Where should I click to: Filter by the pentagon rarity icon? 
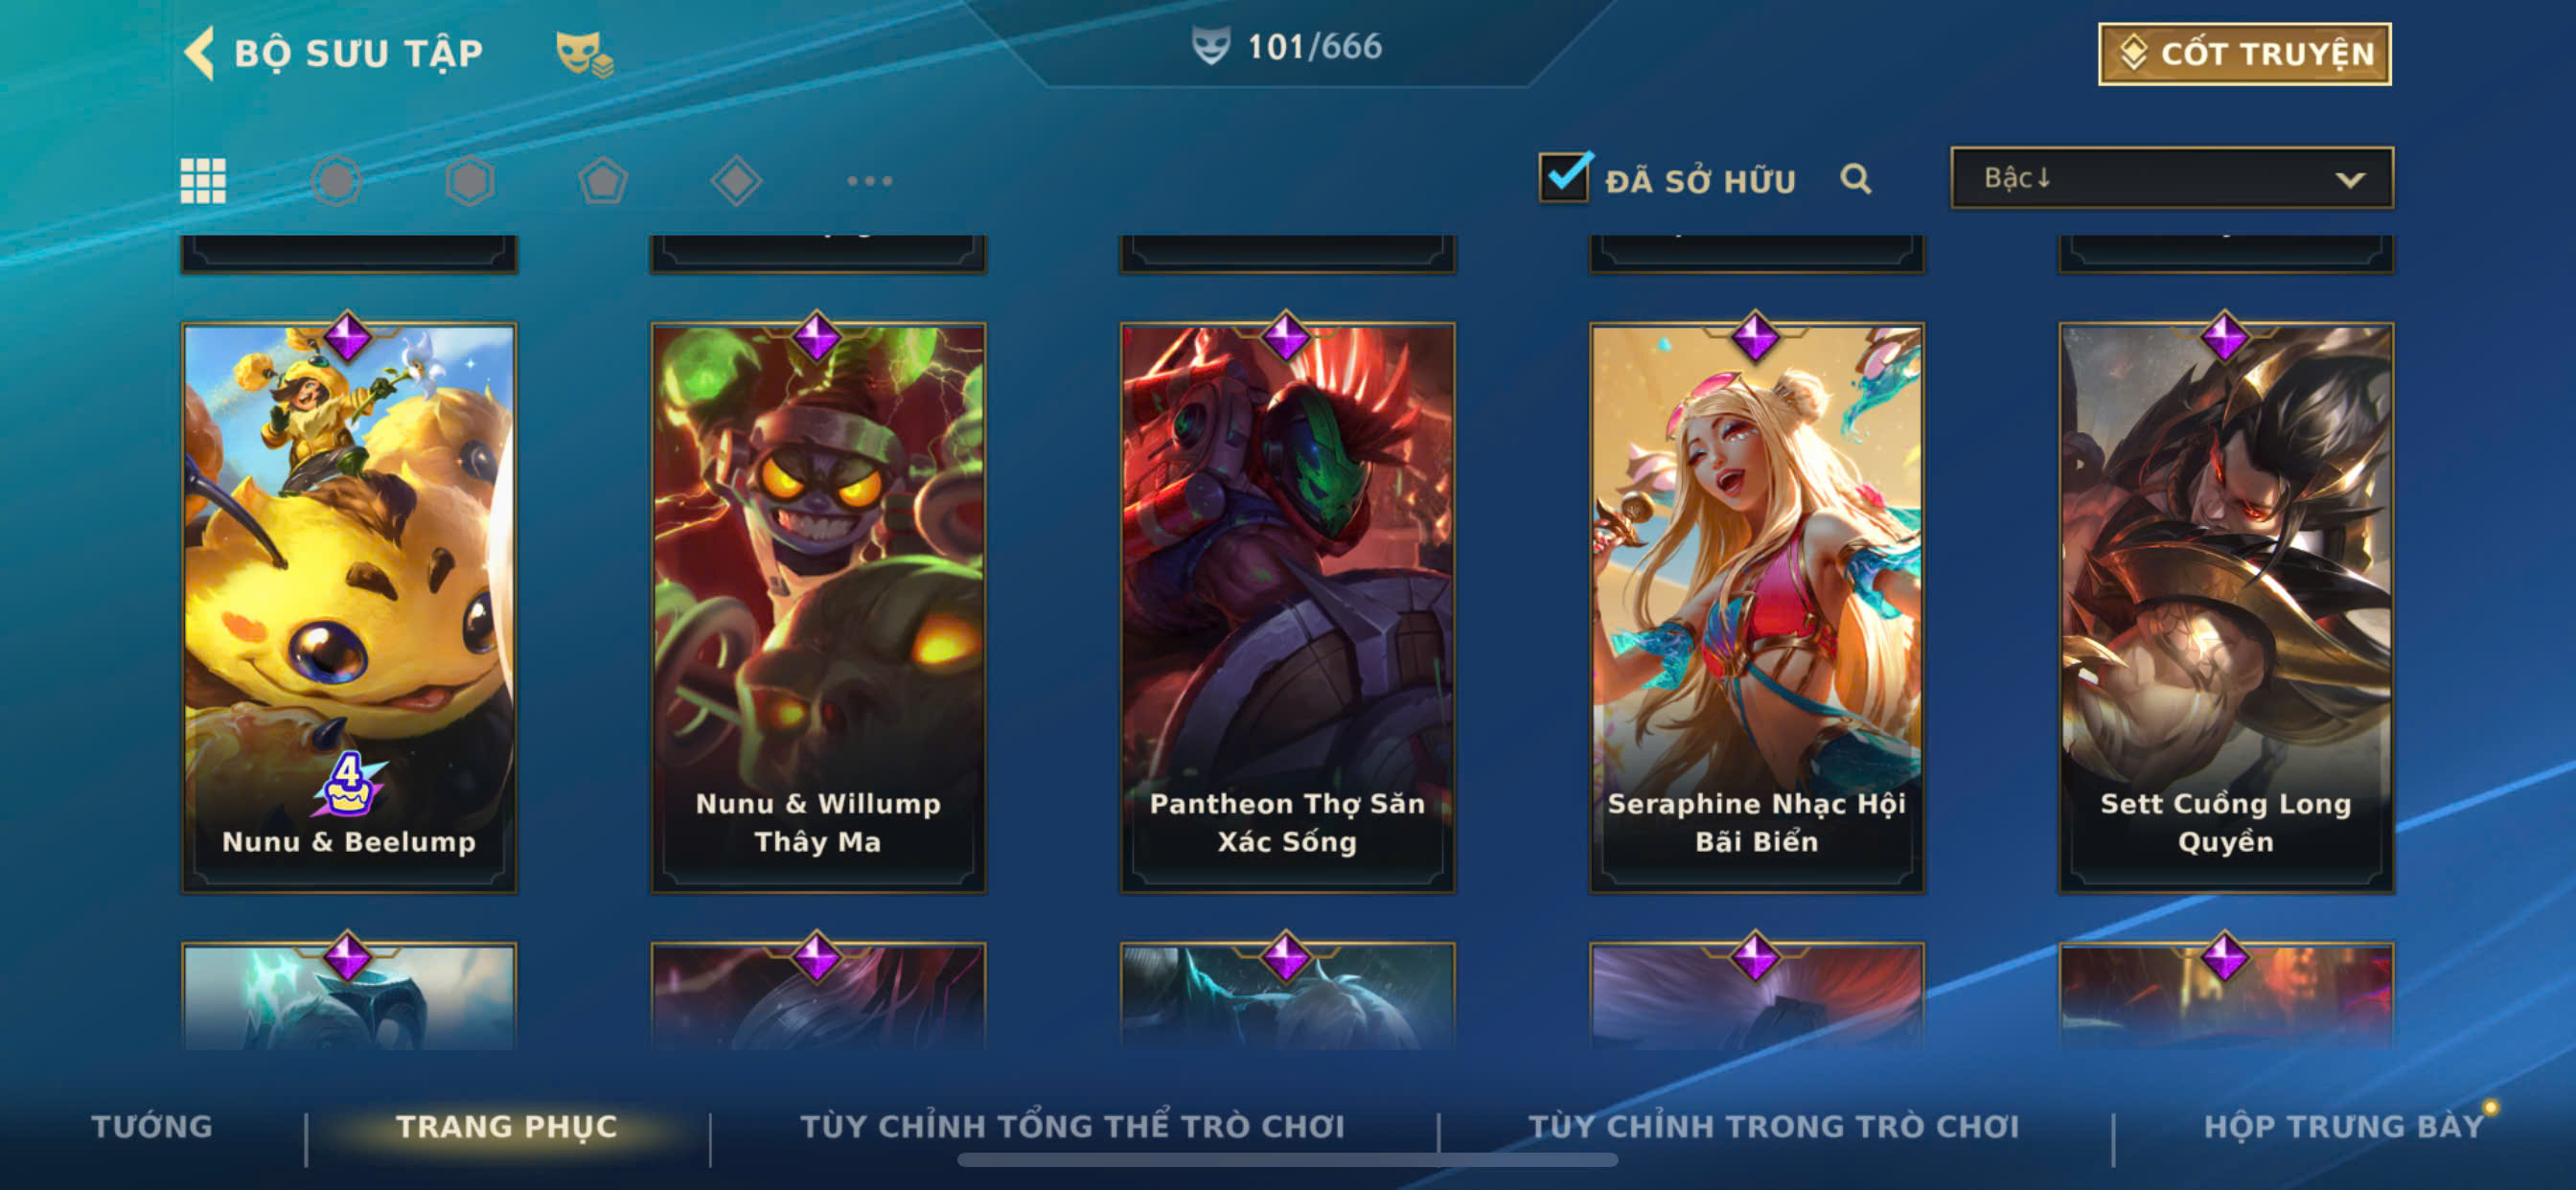603,181
